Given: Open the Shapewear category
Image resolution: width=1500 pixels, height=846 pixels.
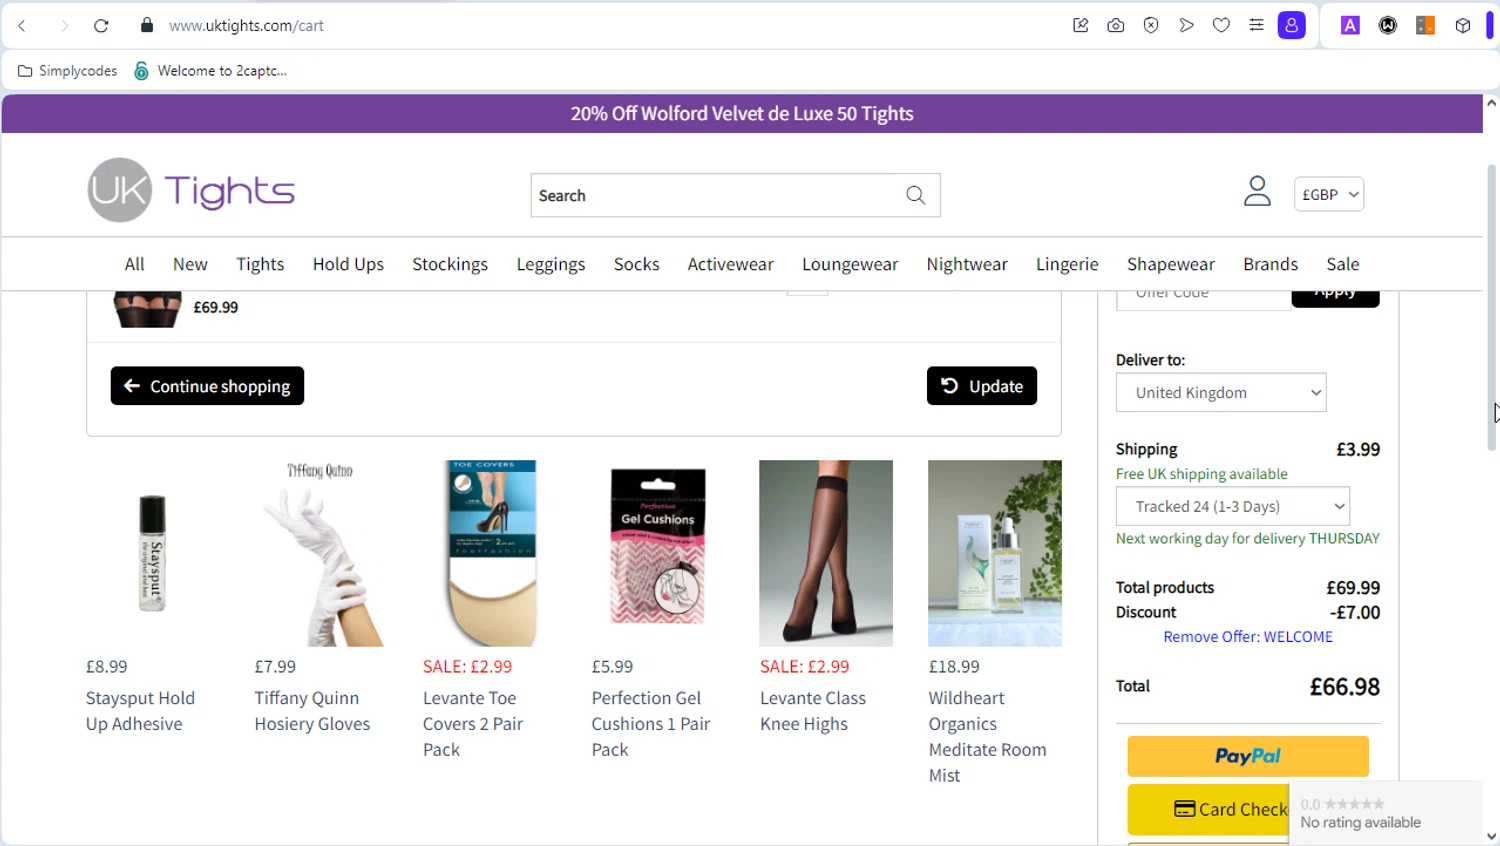Looking at the screenshot, I should tap(1171, 265).
